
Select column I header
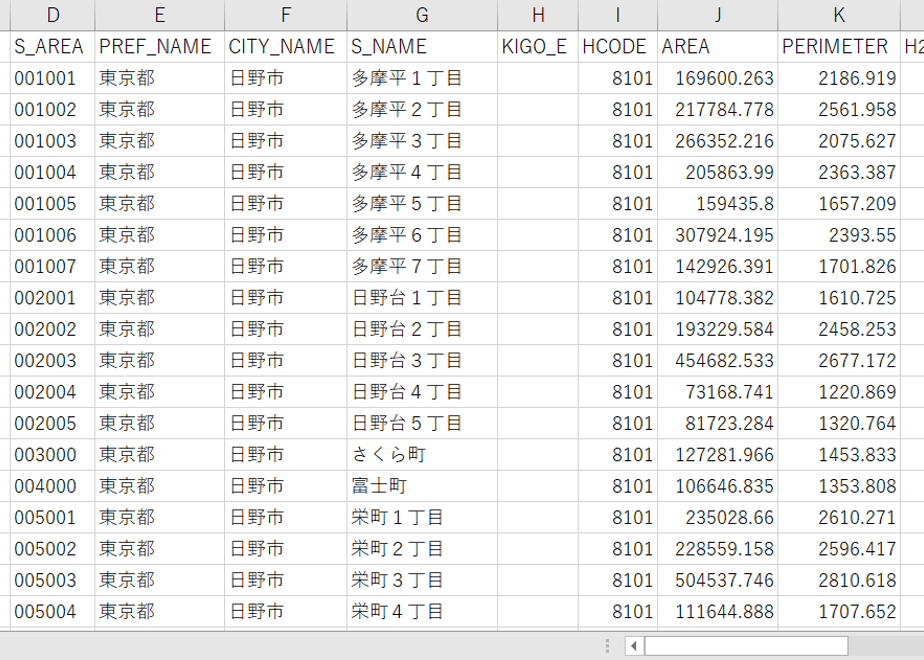(618, 15)
